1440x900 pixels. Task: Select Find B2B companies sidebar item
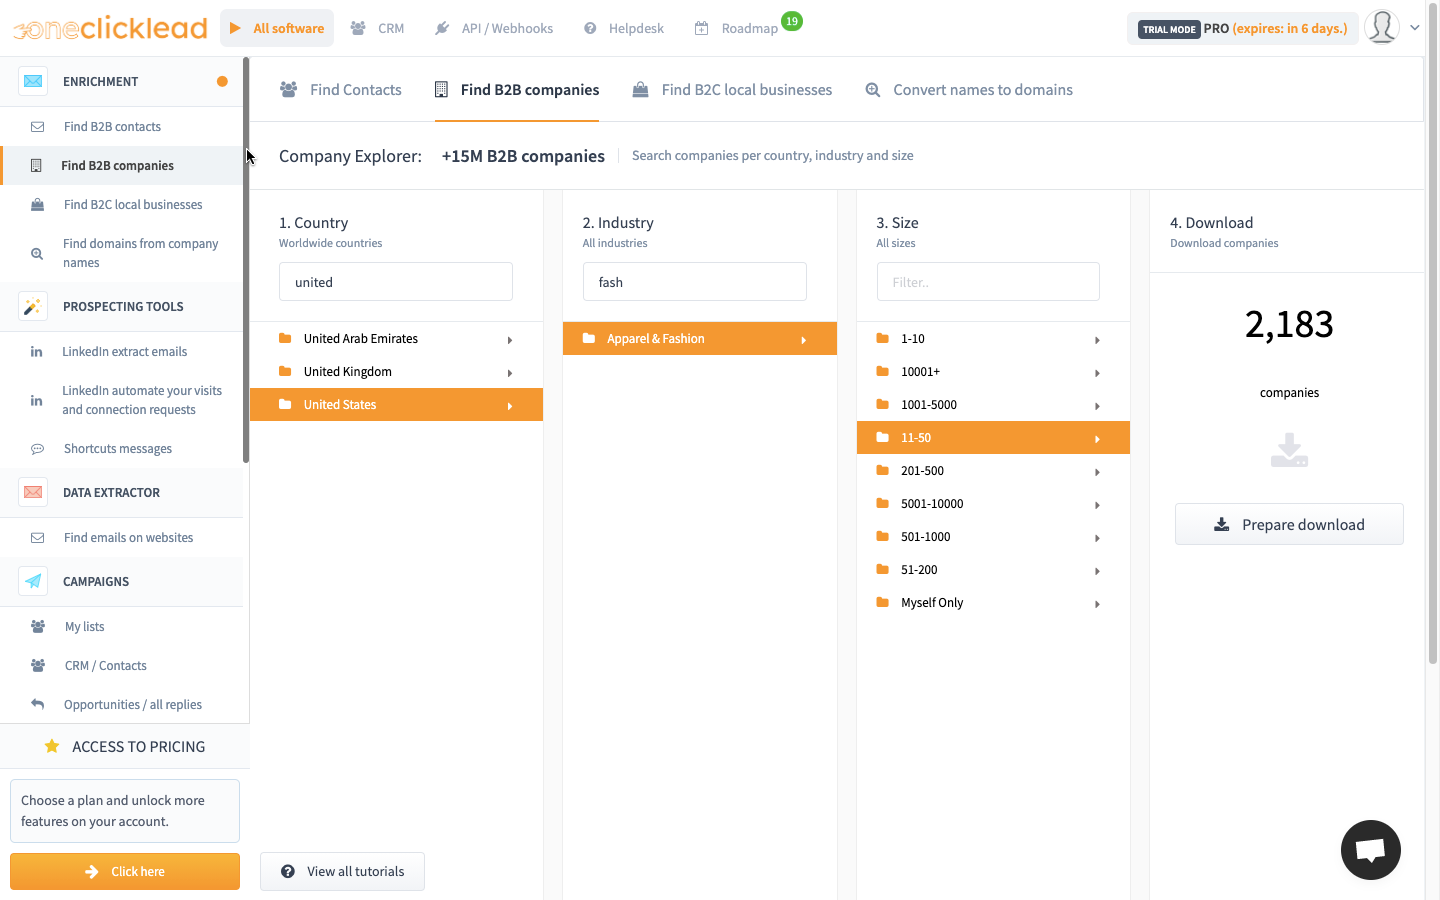[122, 166]
